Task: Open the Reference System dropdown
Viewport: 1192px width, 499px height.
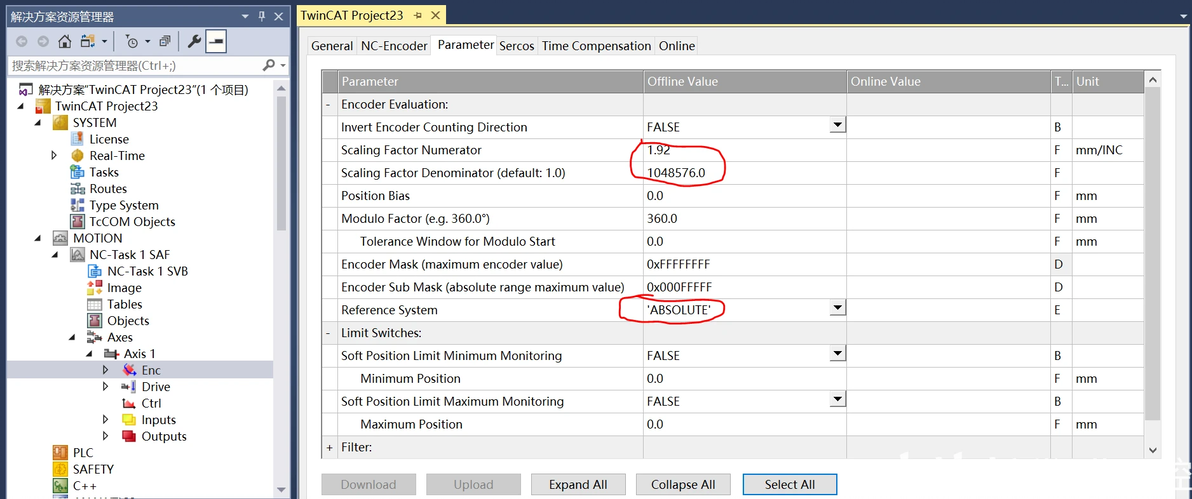Action: click(837, 310)
